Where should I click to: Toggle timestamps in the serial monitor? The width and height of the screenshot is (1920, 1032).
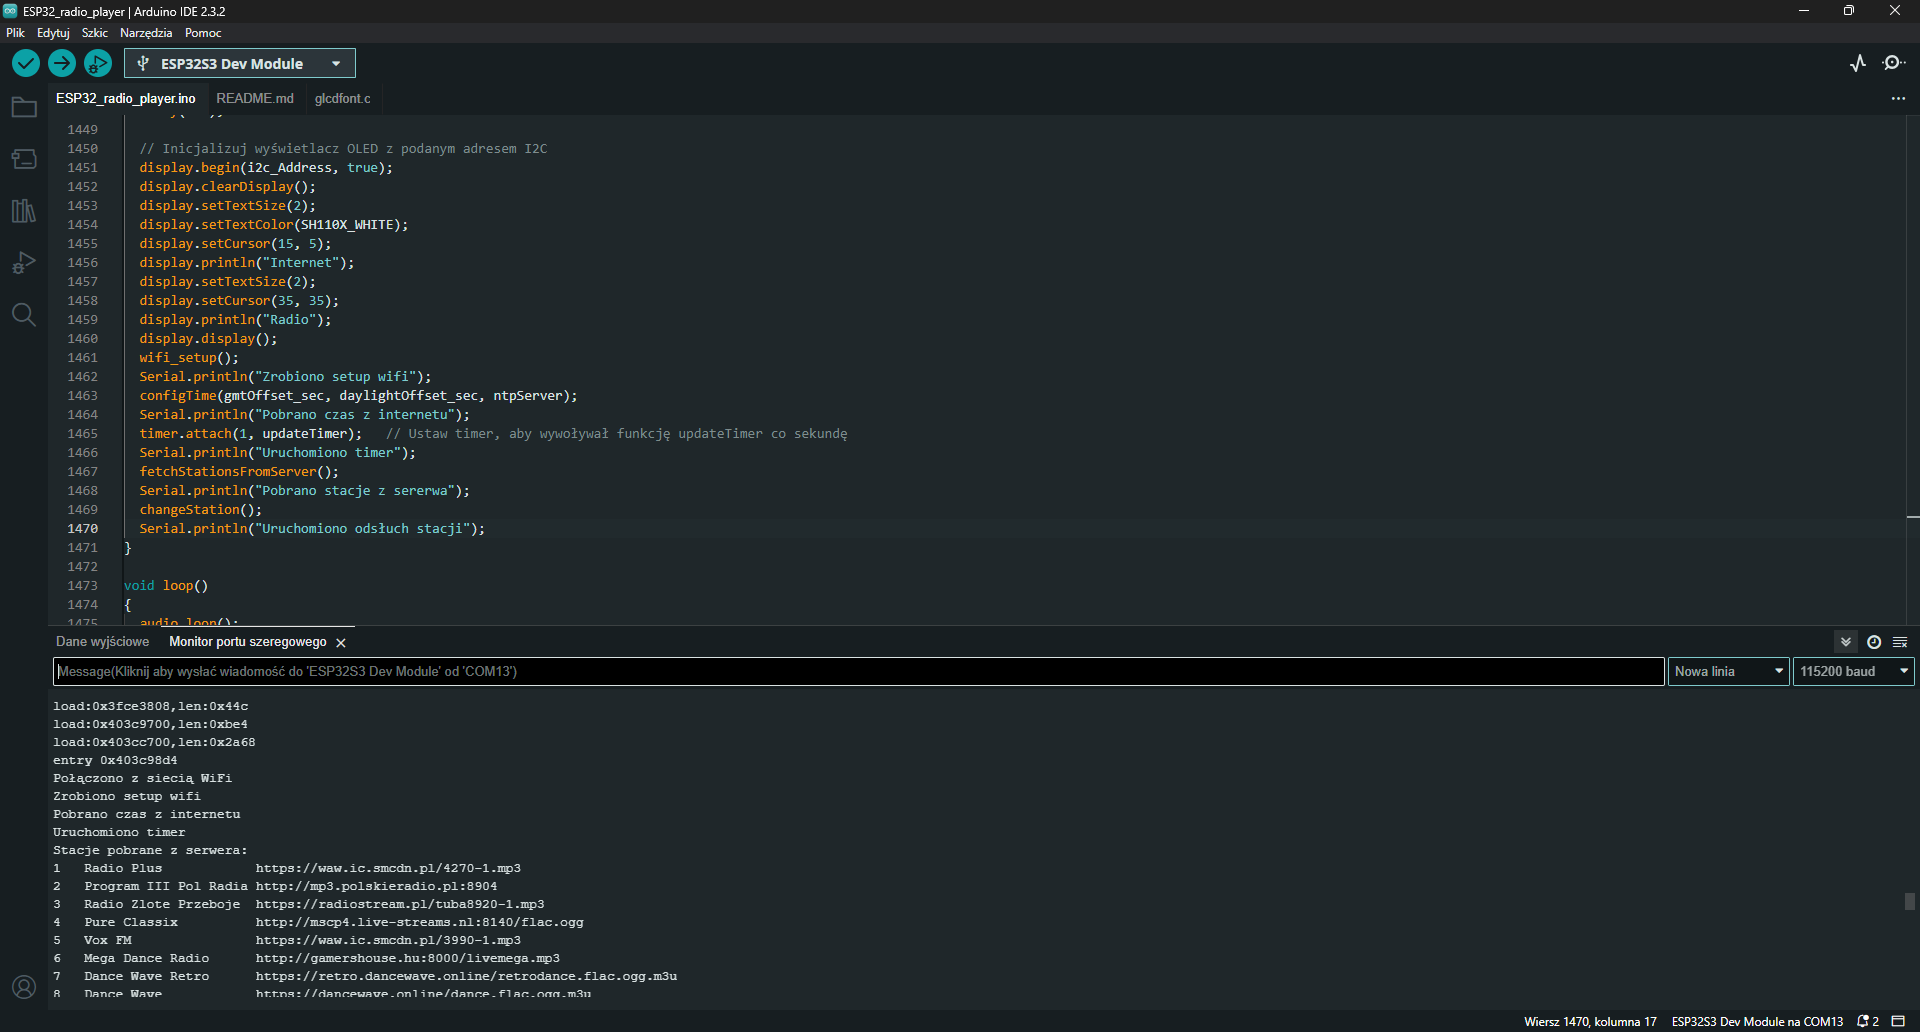pos(1874,642)
